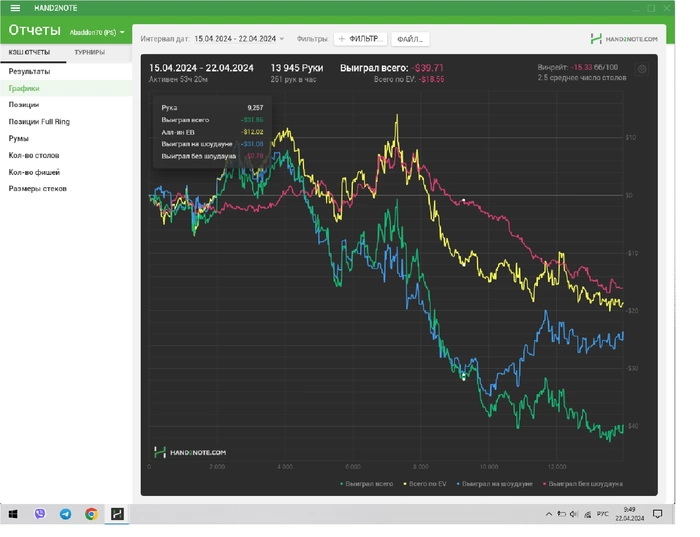700x537 pixels.
Task: Open volume control in system tray
Action: 574,514
